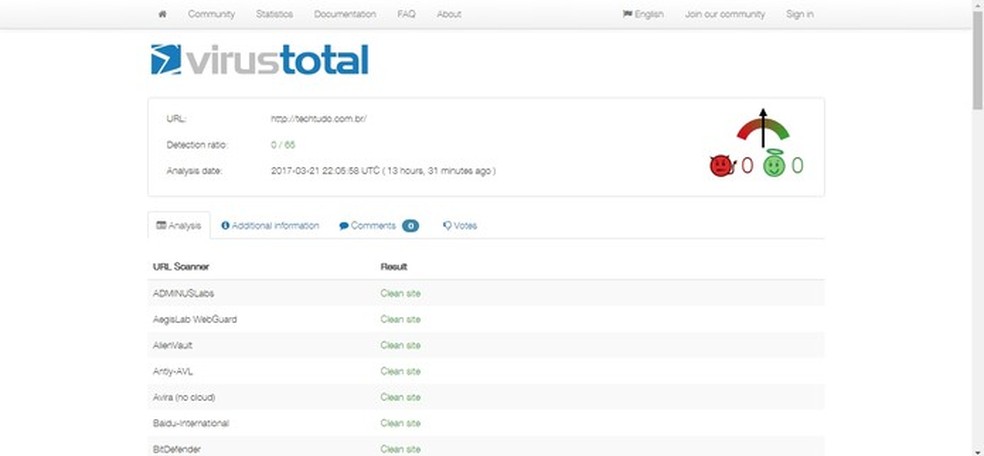Viewport: 984px width, 456px height.
Task: Click the Comments count badge
Action: tap(410, 226)
